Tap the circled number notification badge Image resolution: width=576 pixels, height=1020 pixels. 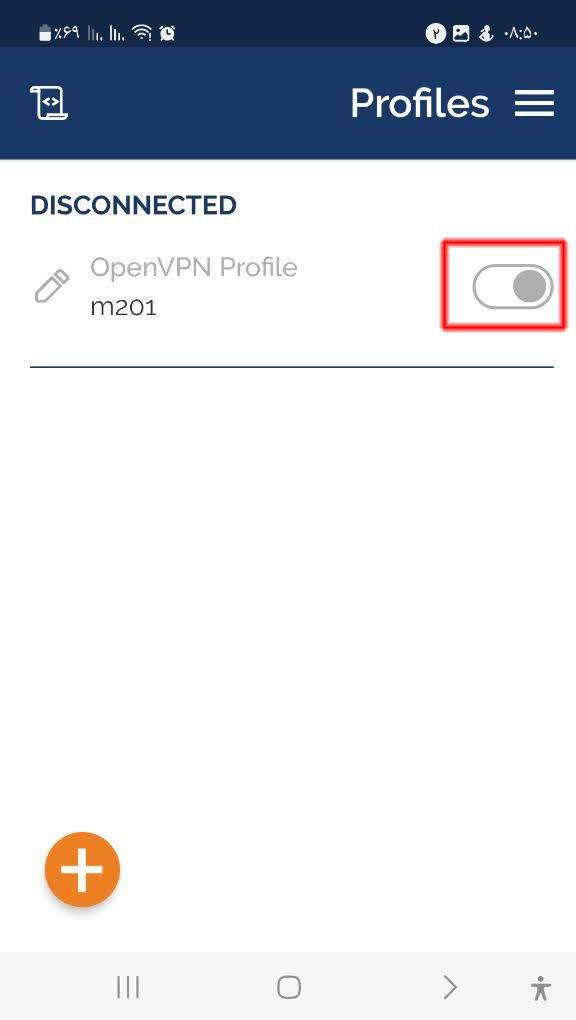pyautogui.click(x=436, y=33)
